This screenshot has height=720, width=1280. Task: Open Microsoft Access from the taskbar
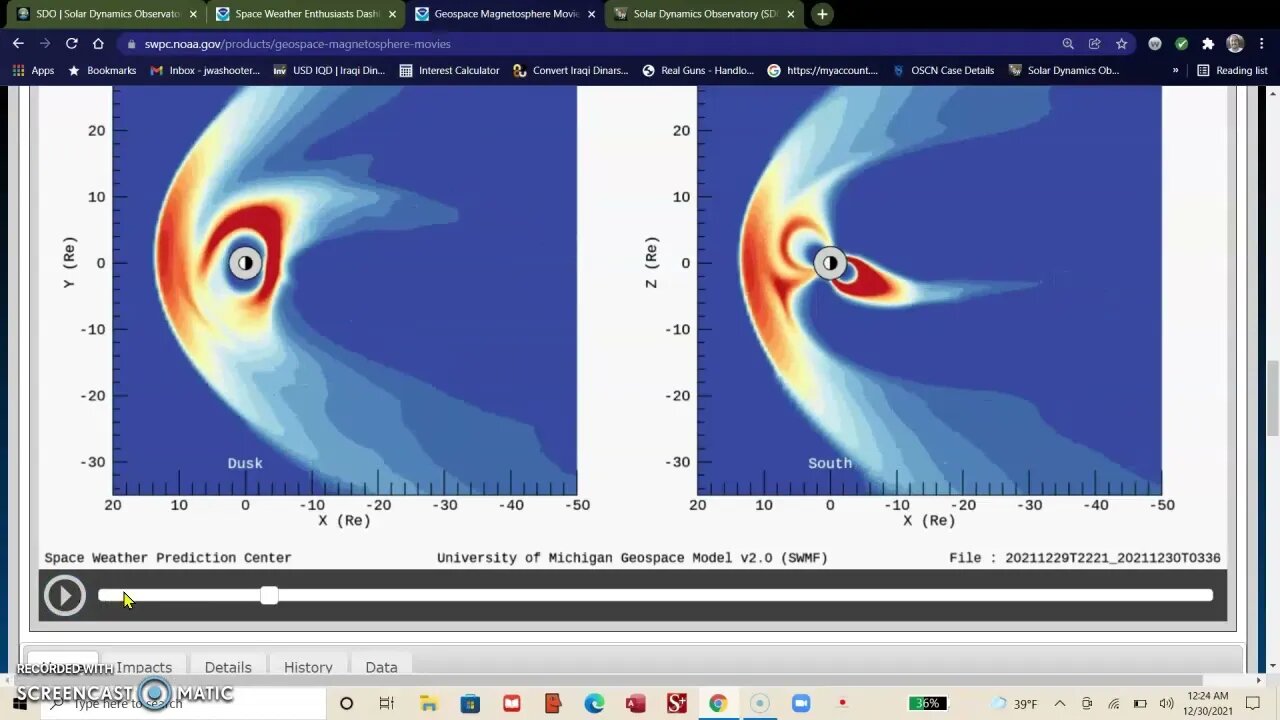(x=635, y=704)
